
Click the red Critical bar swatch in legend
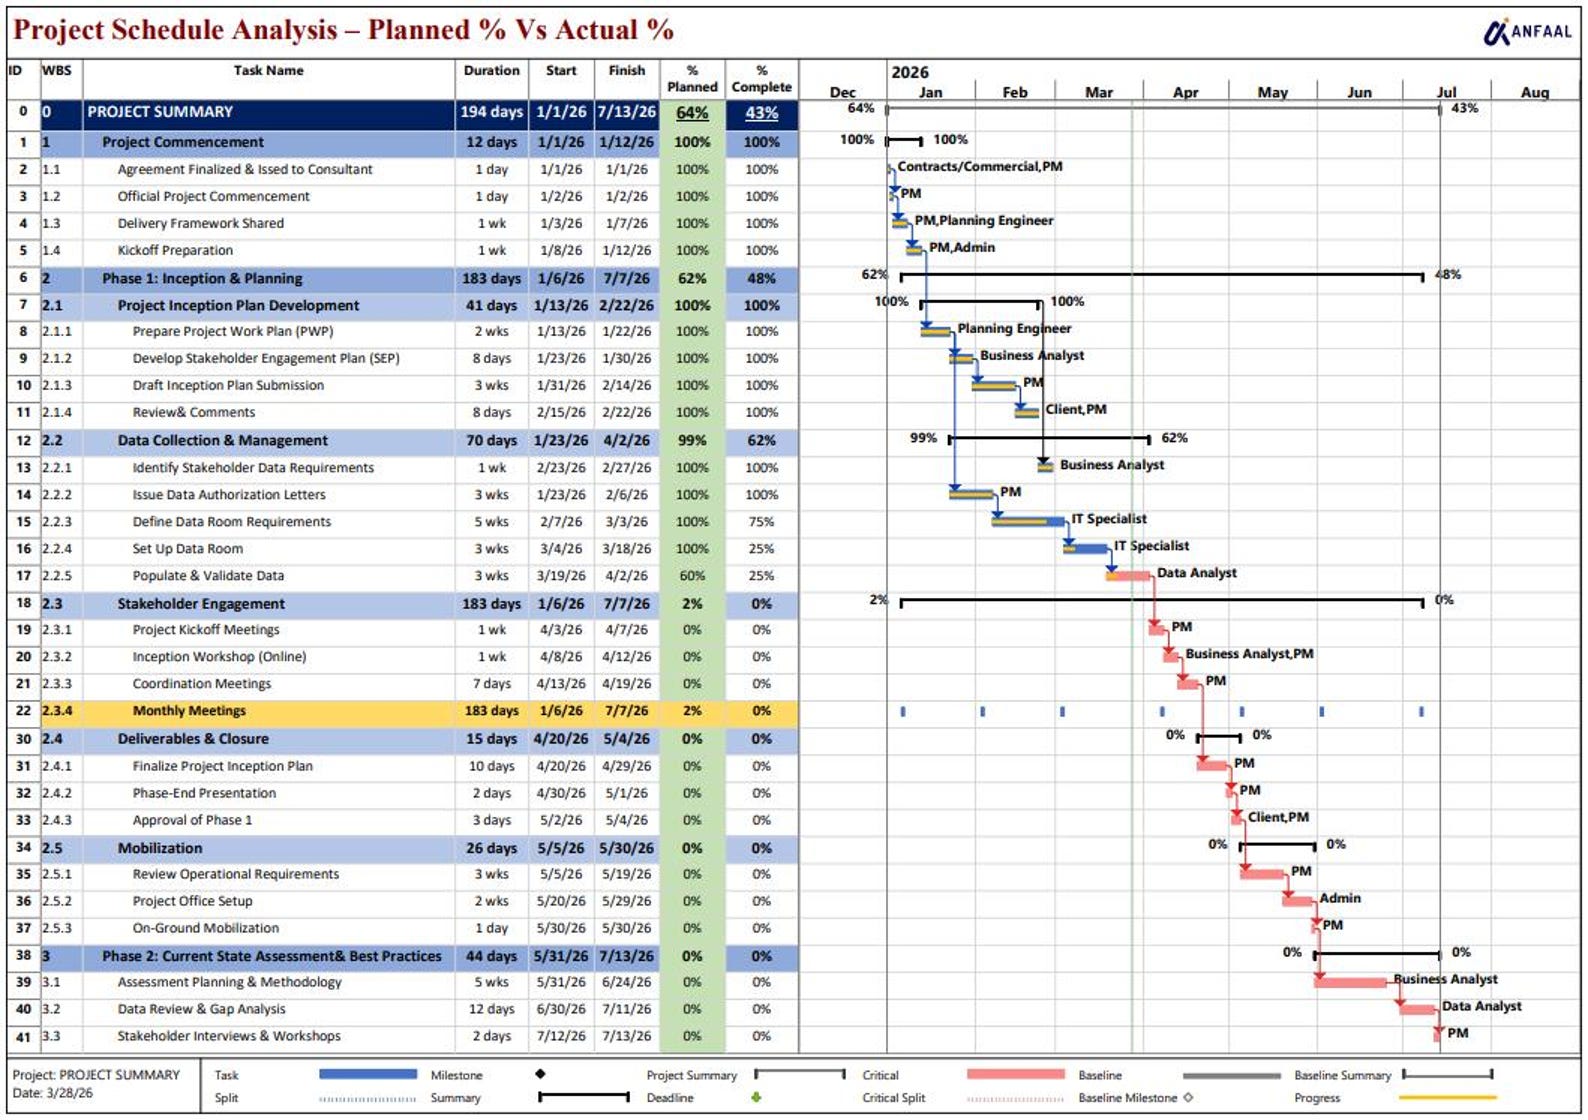point(1015,1074)
